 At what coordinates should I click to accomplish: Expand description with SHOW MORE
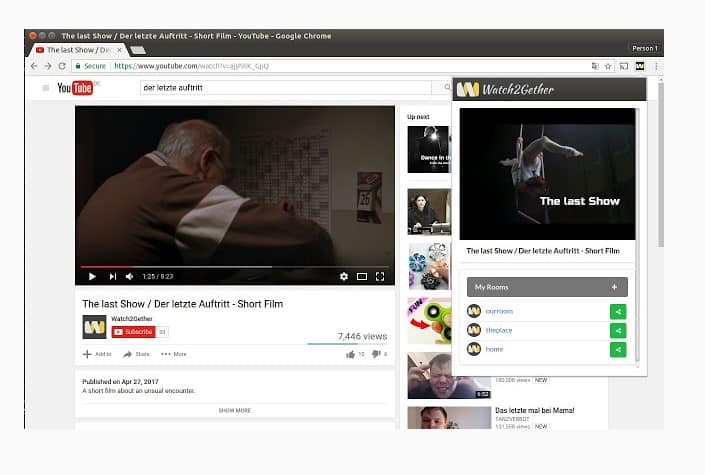click(235, 410)
